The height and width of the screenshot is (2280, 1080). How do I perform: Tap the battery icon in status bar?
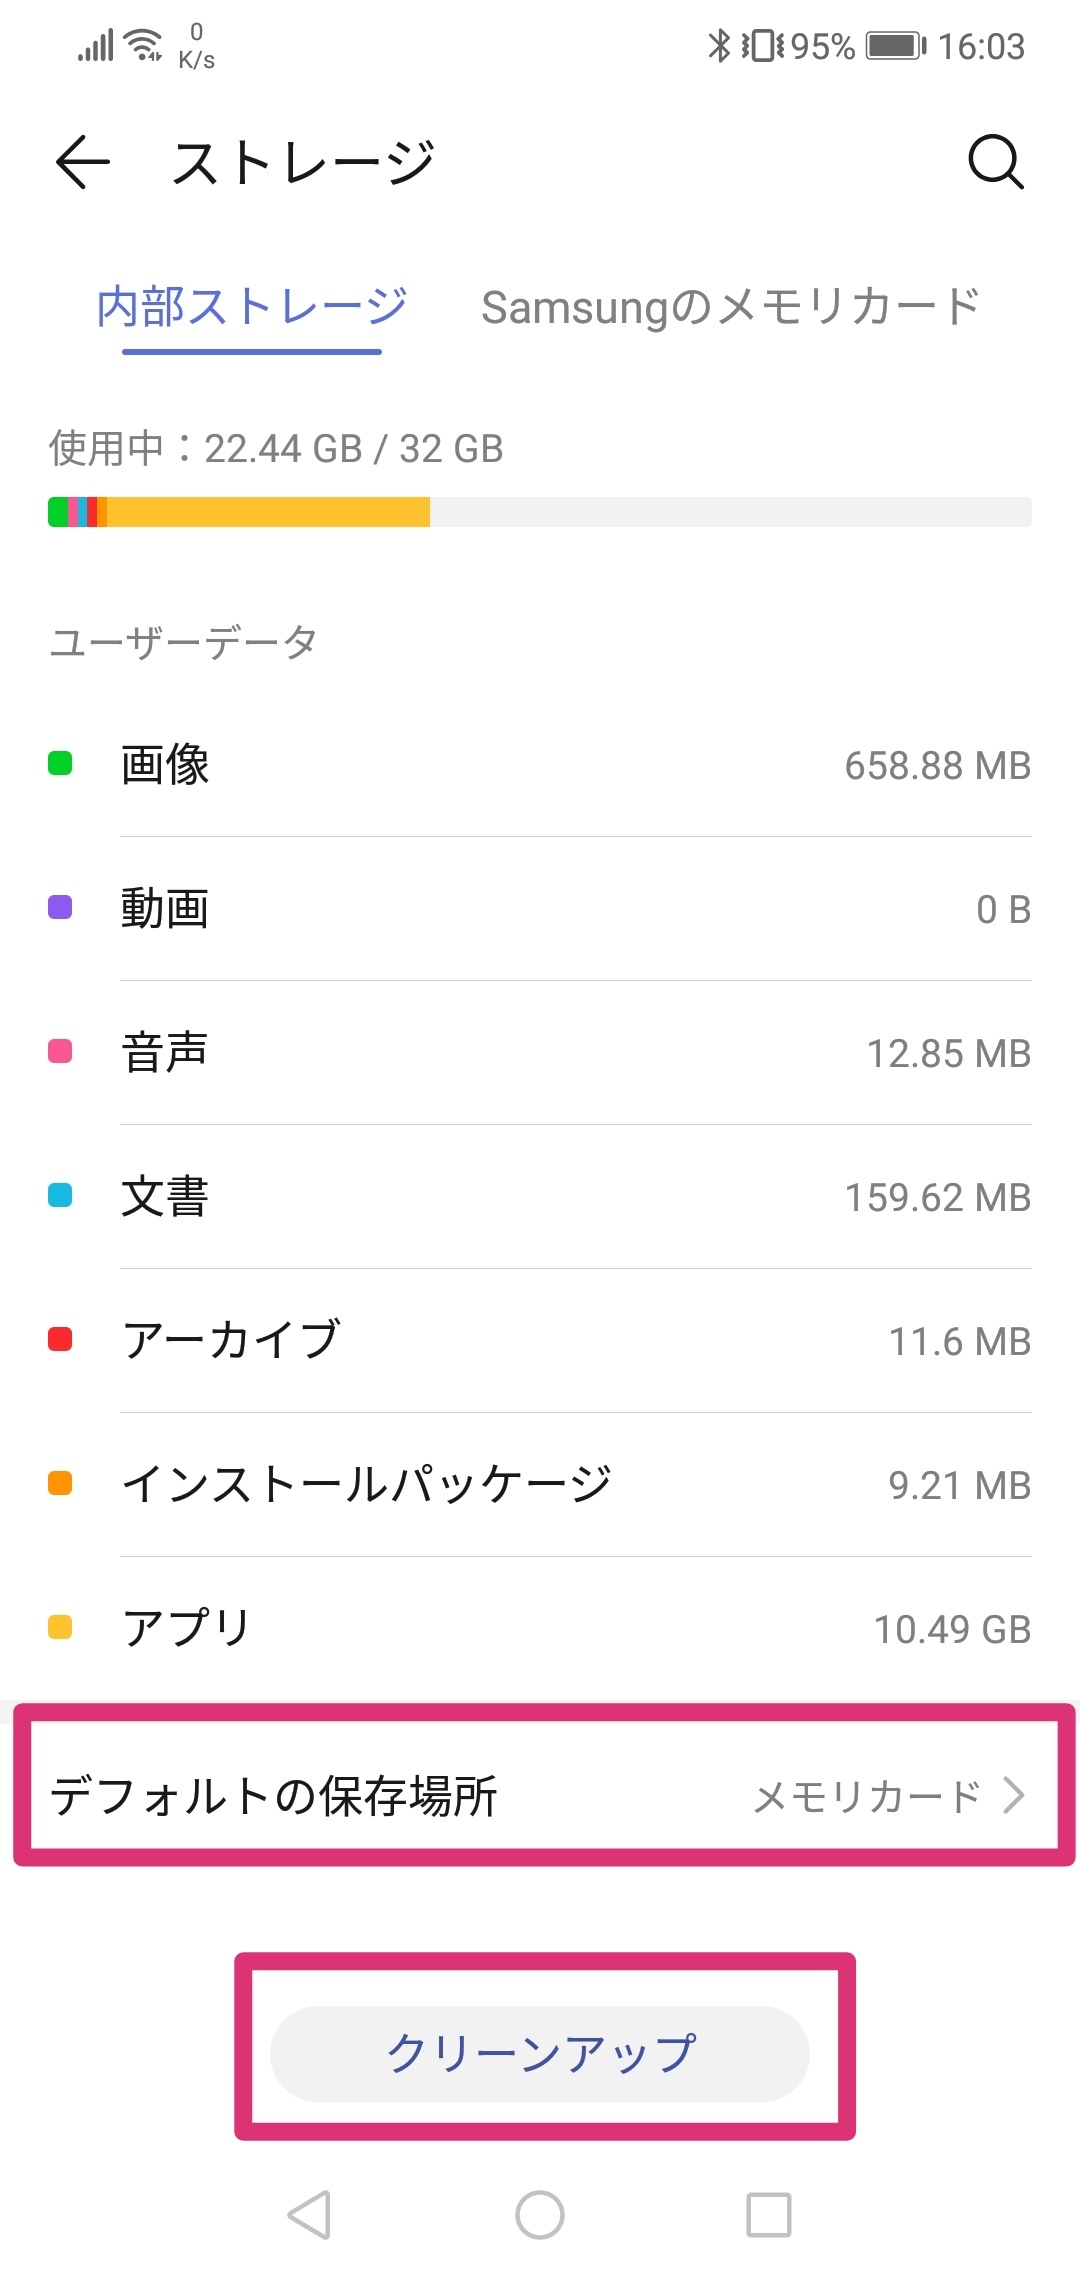point(895,46)
